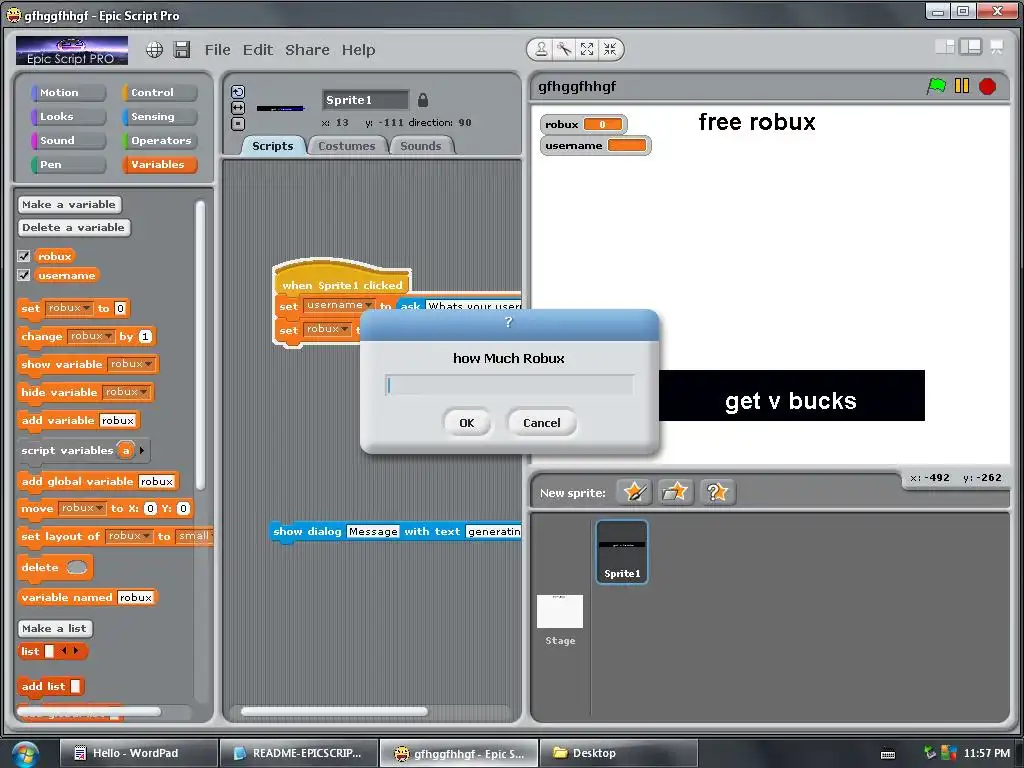Open Hello - WordPad taskbar button
The width and height of the screenshot is (1024, 768).
click(138, 754)
